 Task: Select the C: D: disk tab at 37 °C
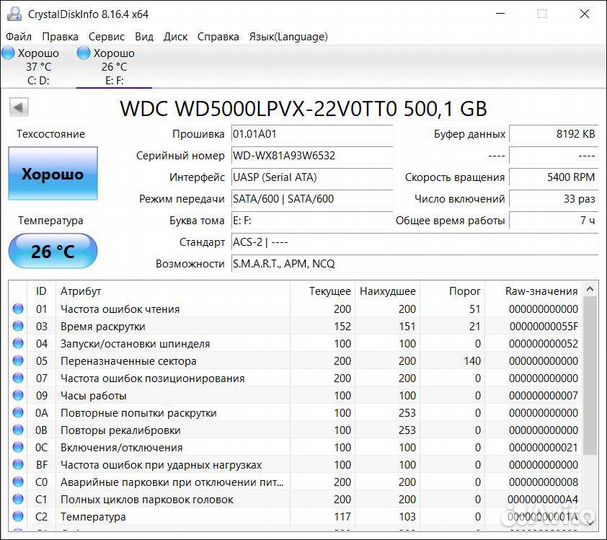pyautogui.click(x=38, y=67)
